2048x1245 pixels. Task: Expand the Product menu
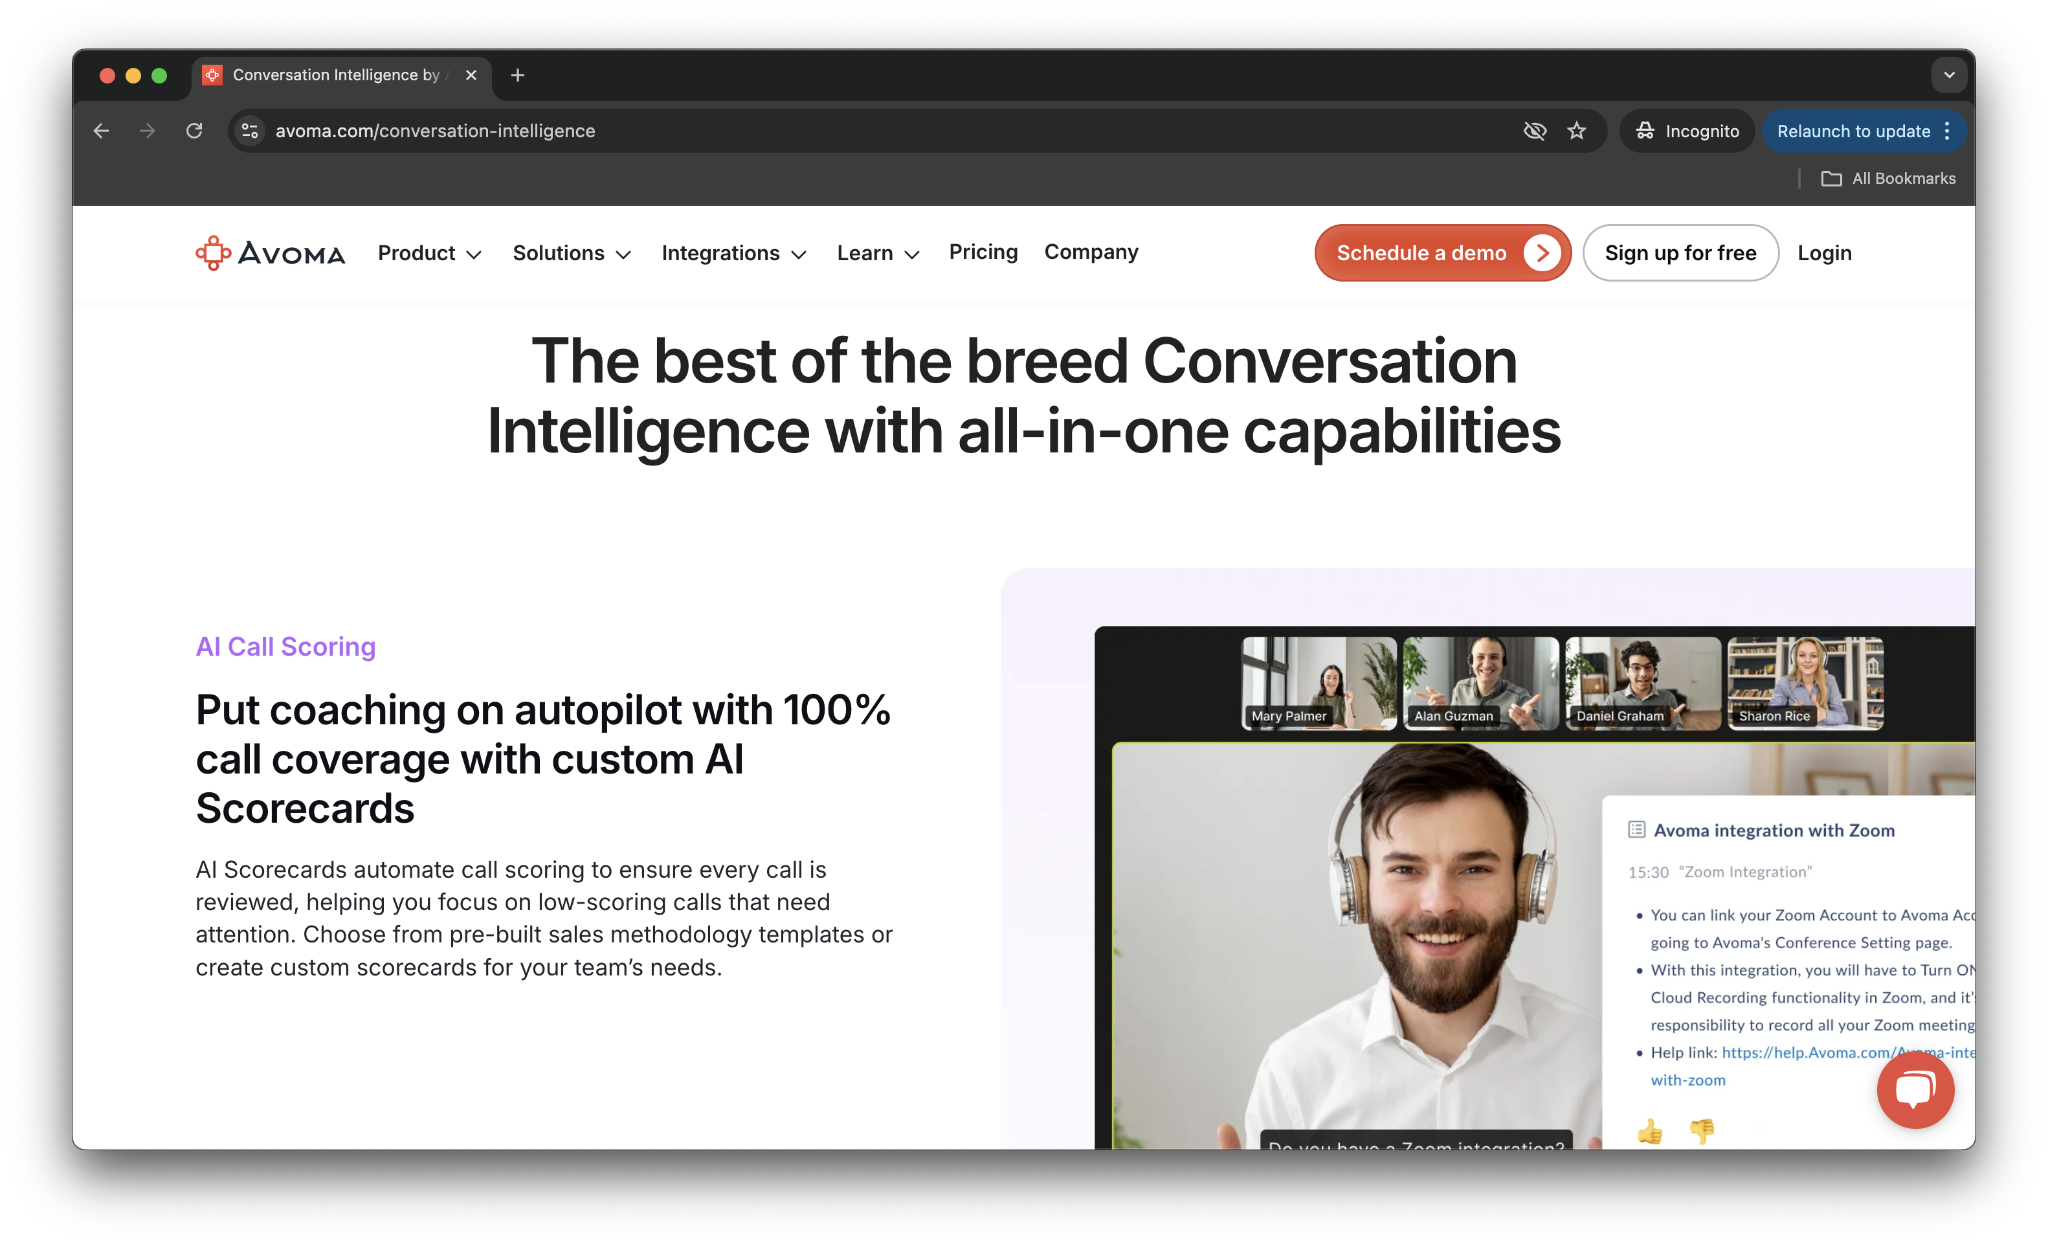[x=430, y=253]
